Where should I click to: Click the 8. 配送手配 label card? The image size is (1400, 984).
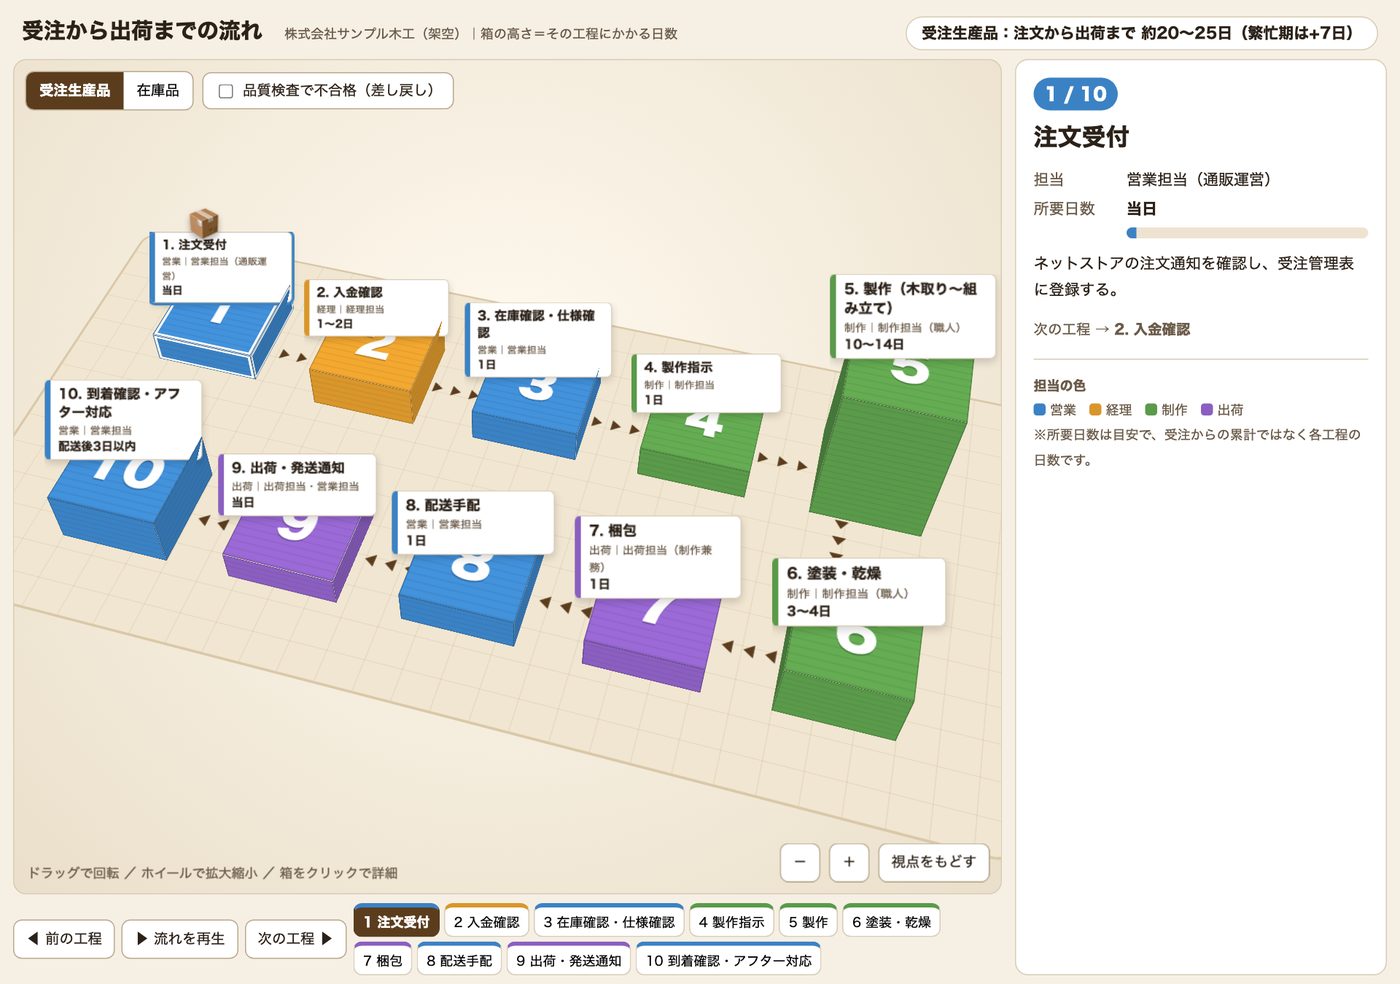[x=473, y=521]
